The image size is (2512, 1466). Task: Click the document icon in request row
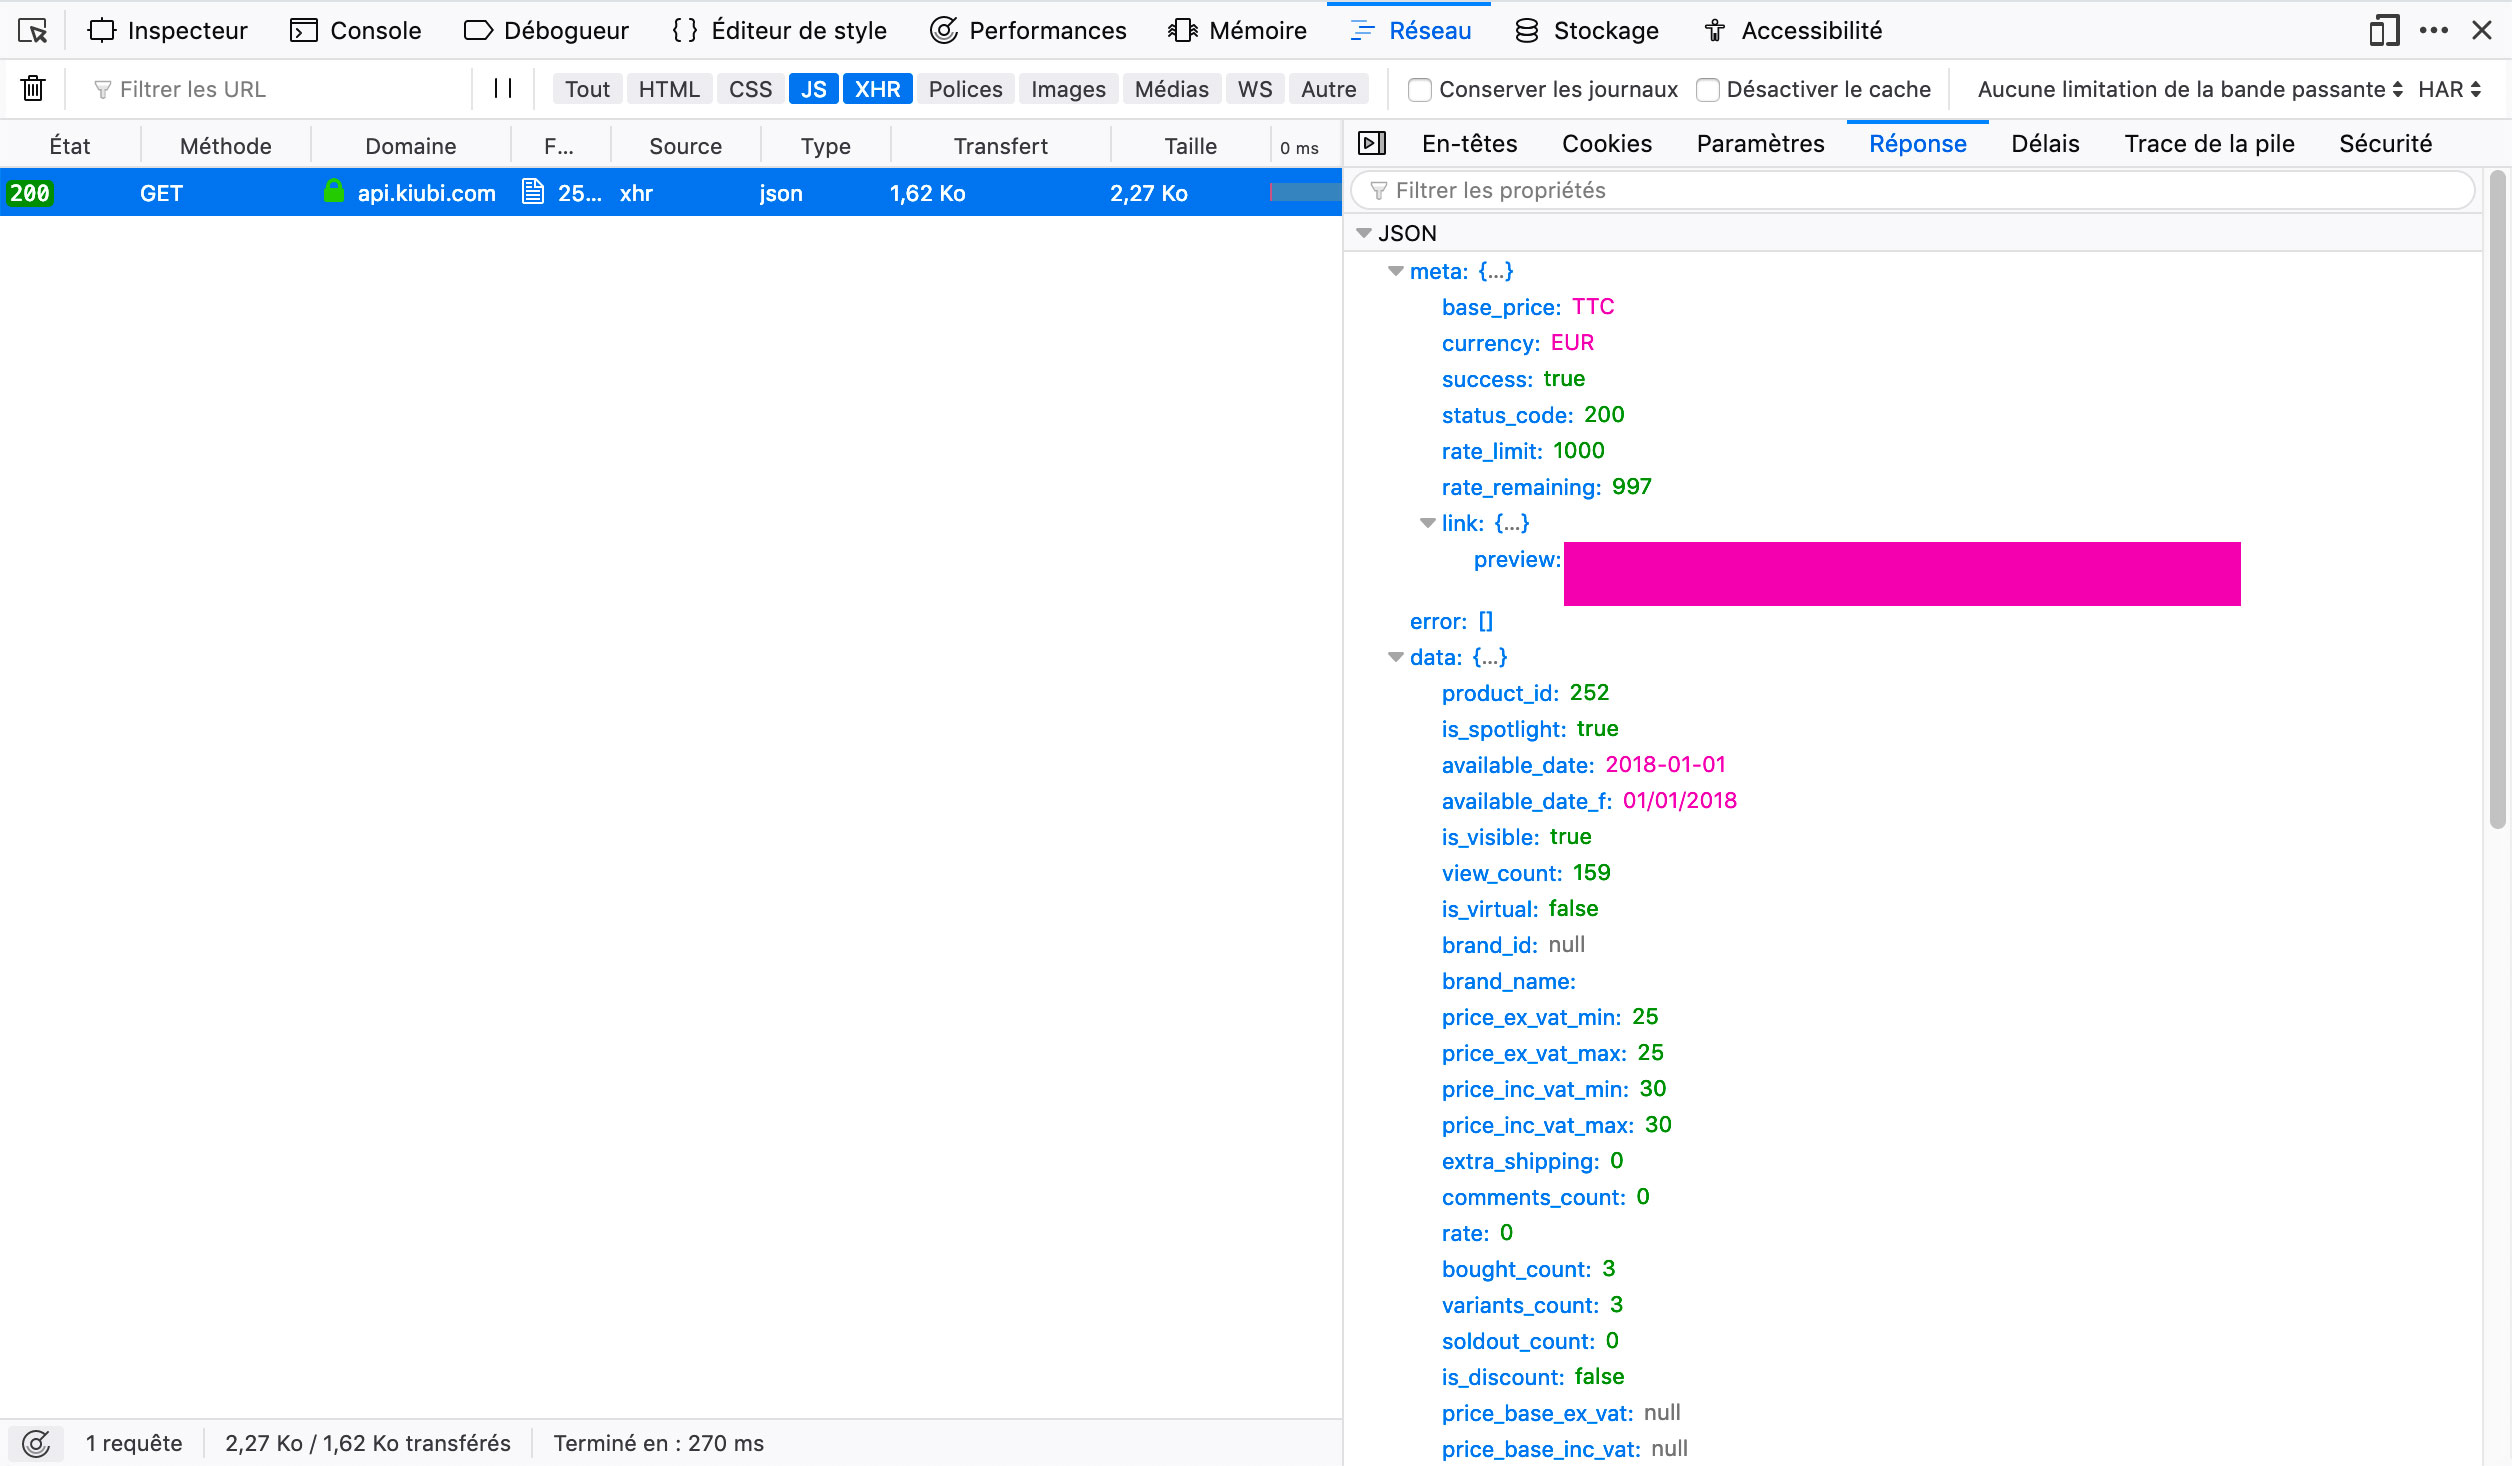coord(533,192)
